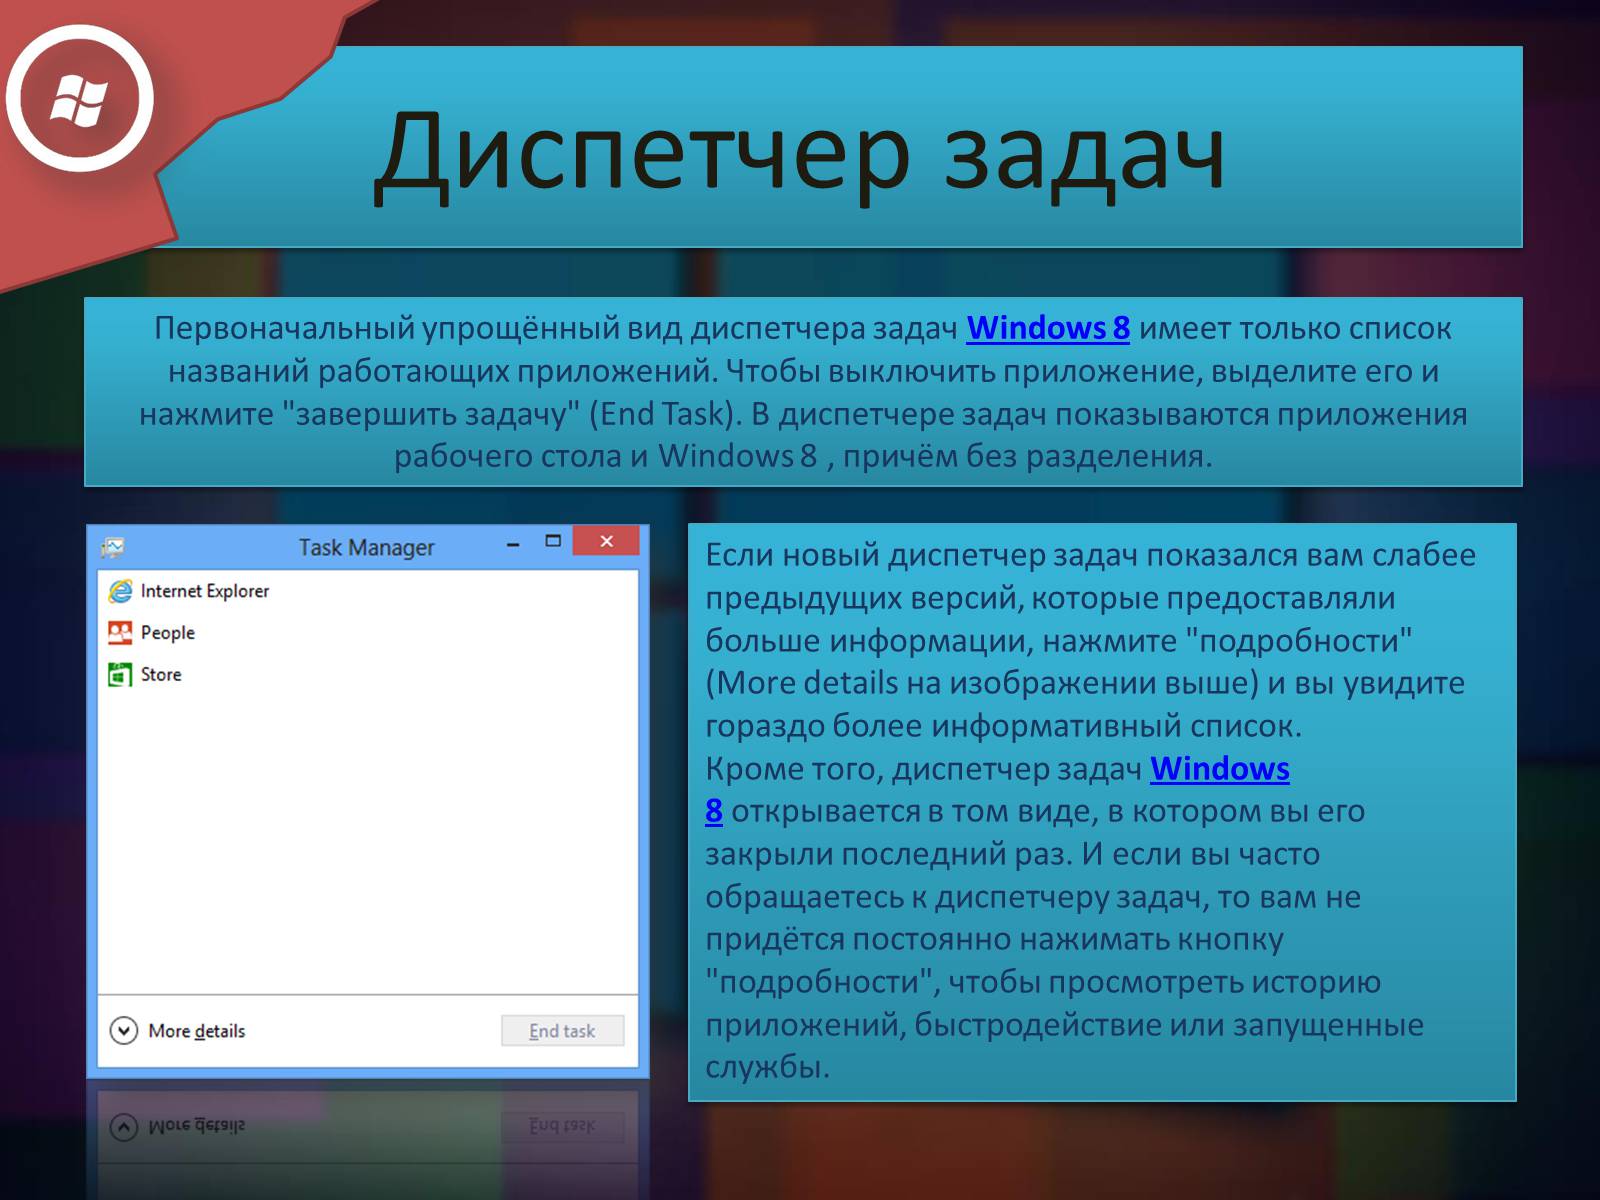Click the People app icon in Task Manager
The height and width of the screenshot is (1200, 1600).
coord(120,633)
